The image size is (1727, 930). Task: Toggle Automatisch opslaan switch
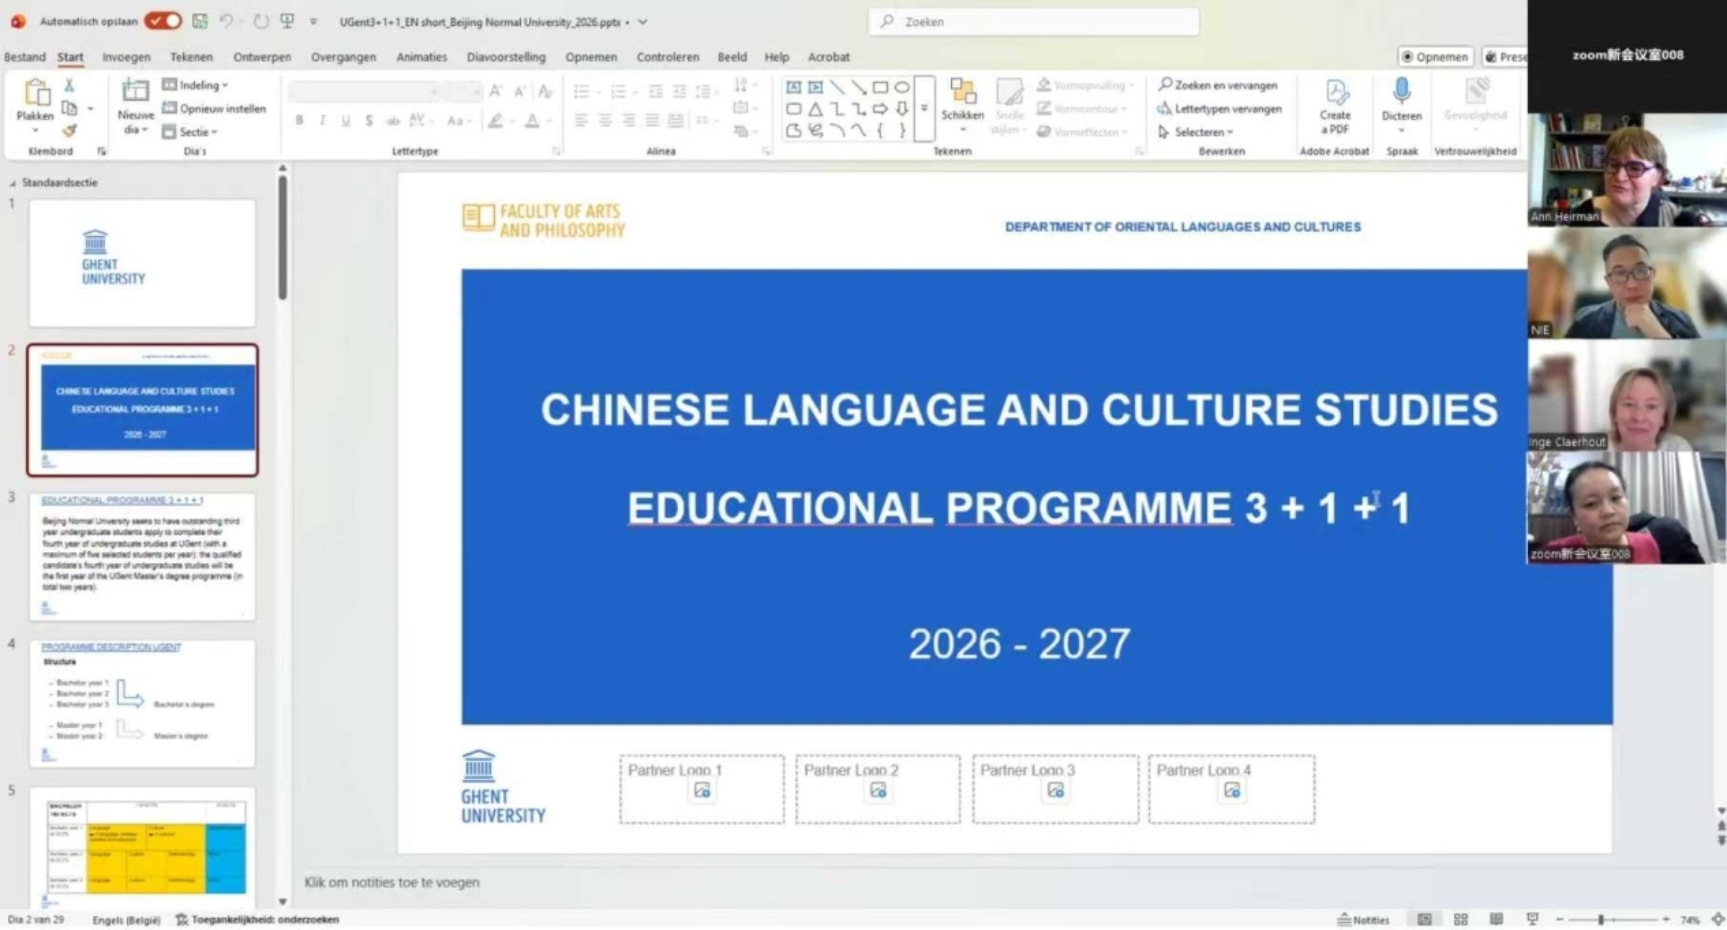coord(162,21)
